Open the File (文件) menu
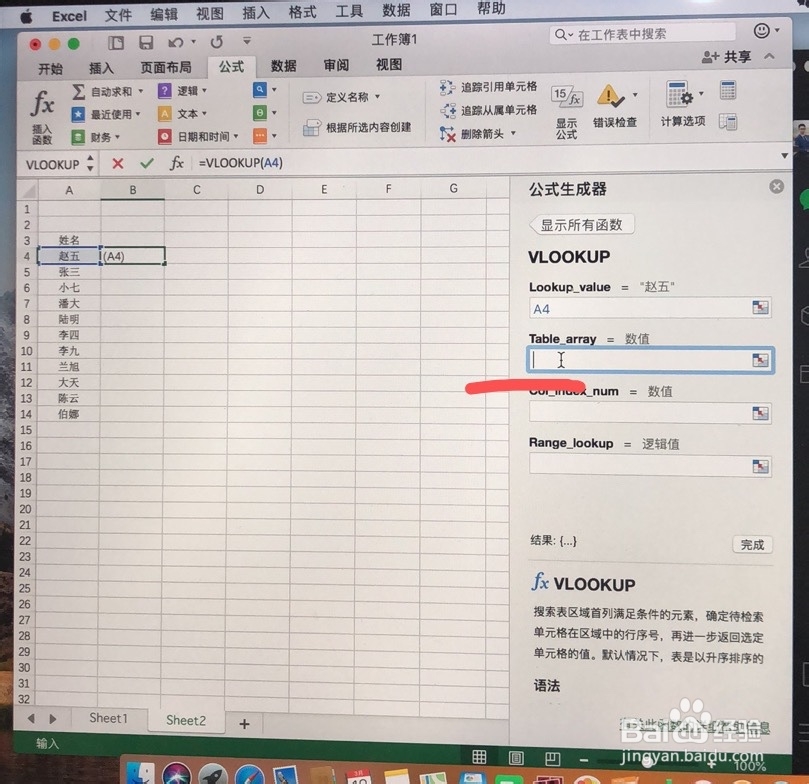Viewport: 809px width, 784px height. [x=118, y=15]
